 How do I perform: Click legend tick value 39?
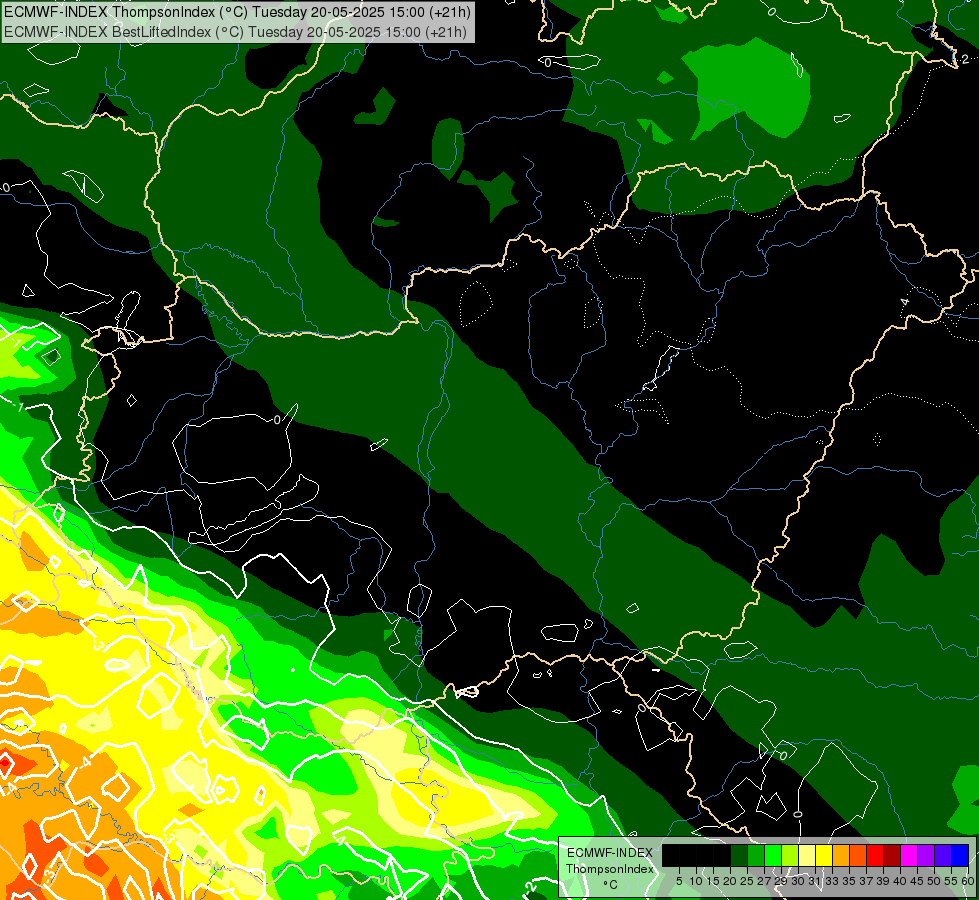tap(883, 881)
